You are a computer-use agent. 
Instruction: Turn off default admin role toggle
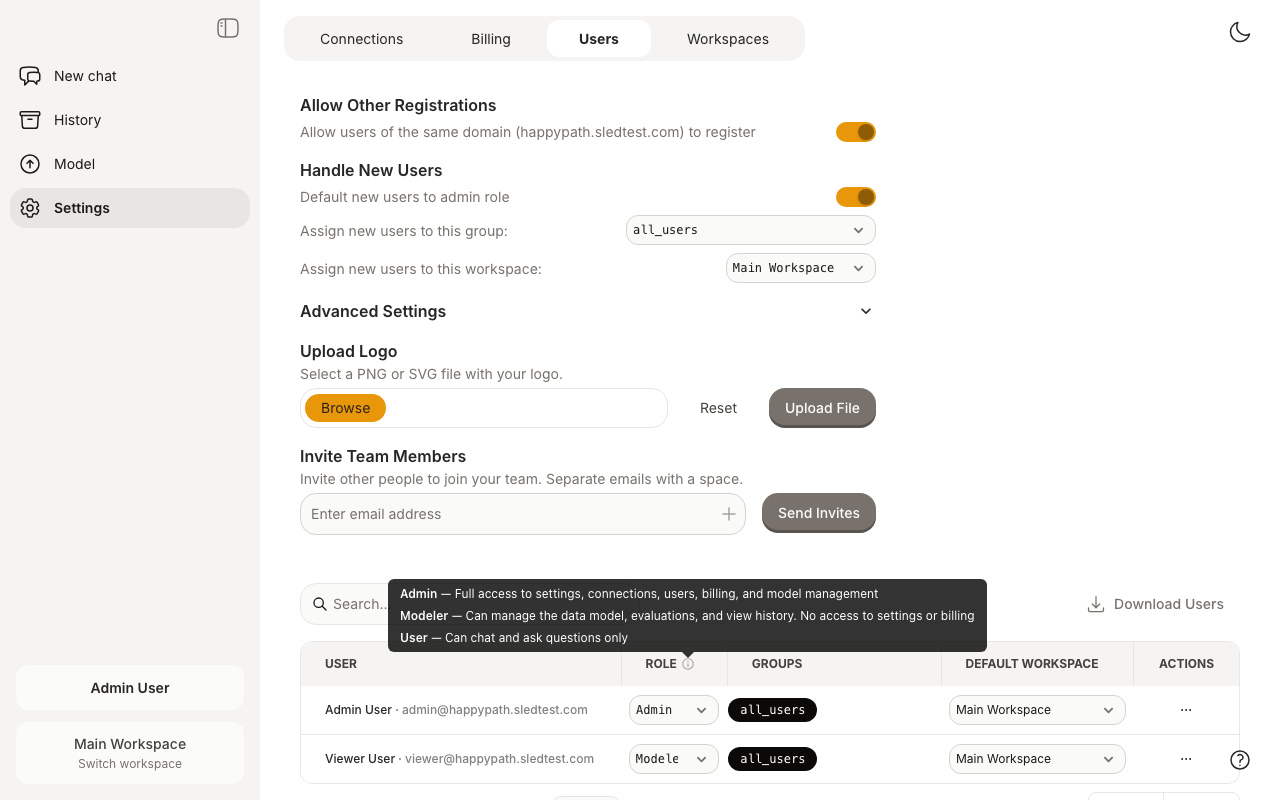coord(855,197)
